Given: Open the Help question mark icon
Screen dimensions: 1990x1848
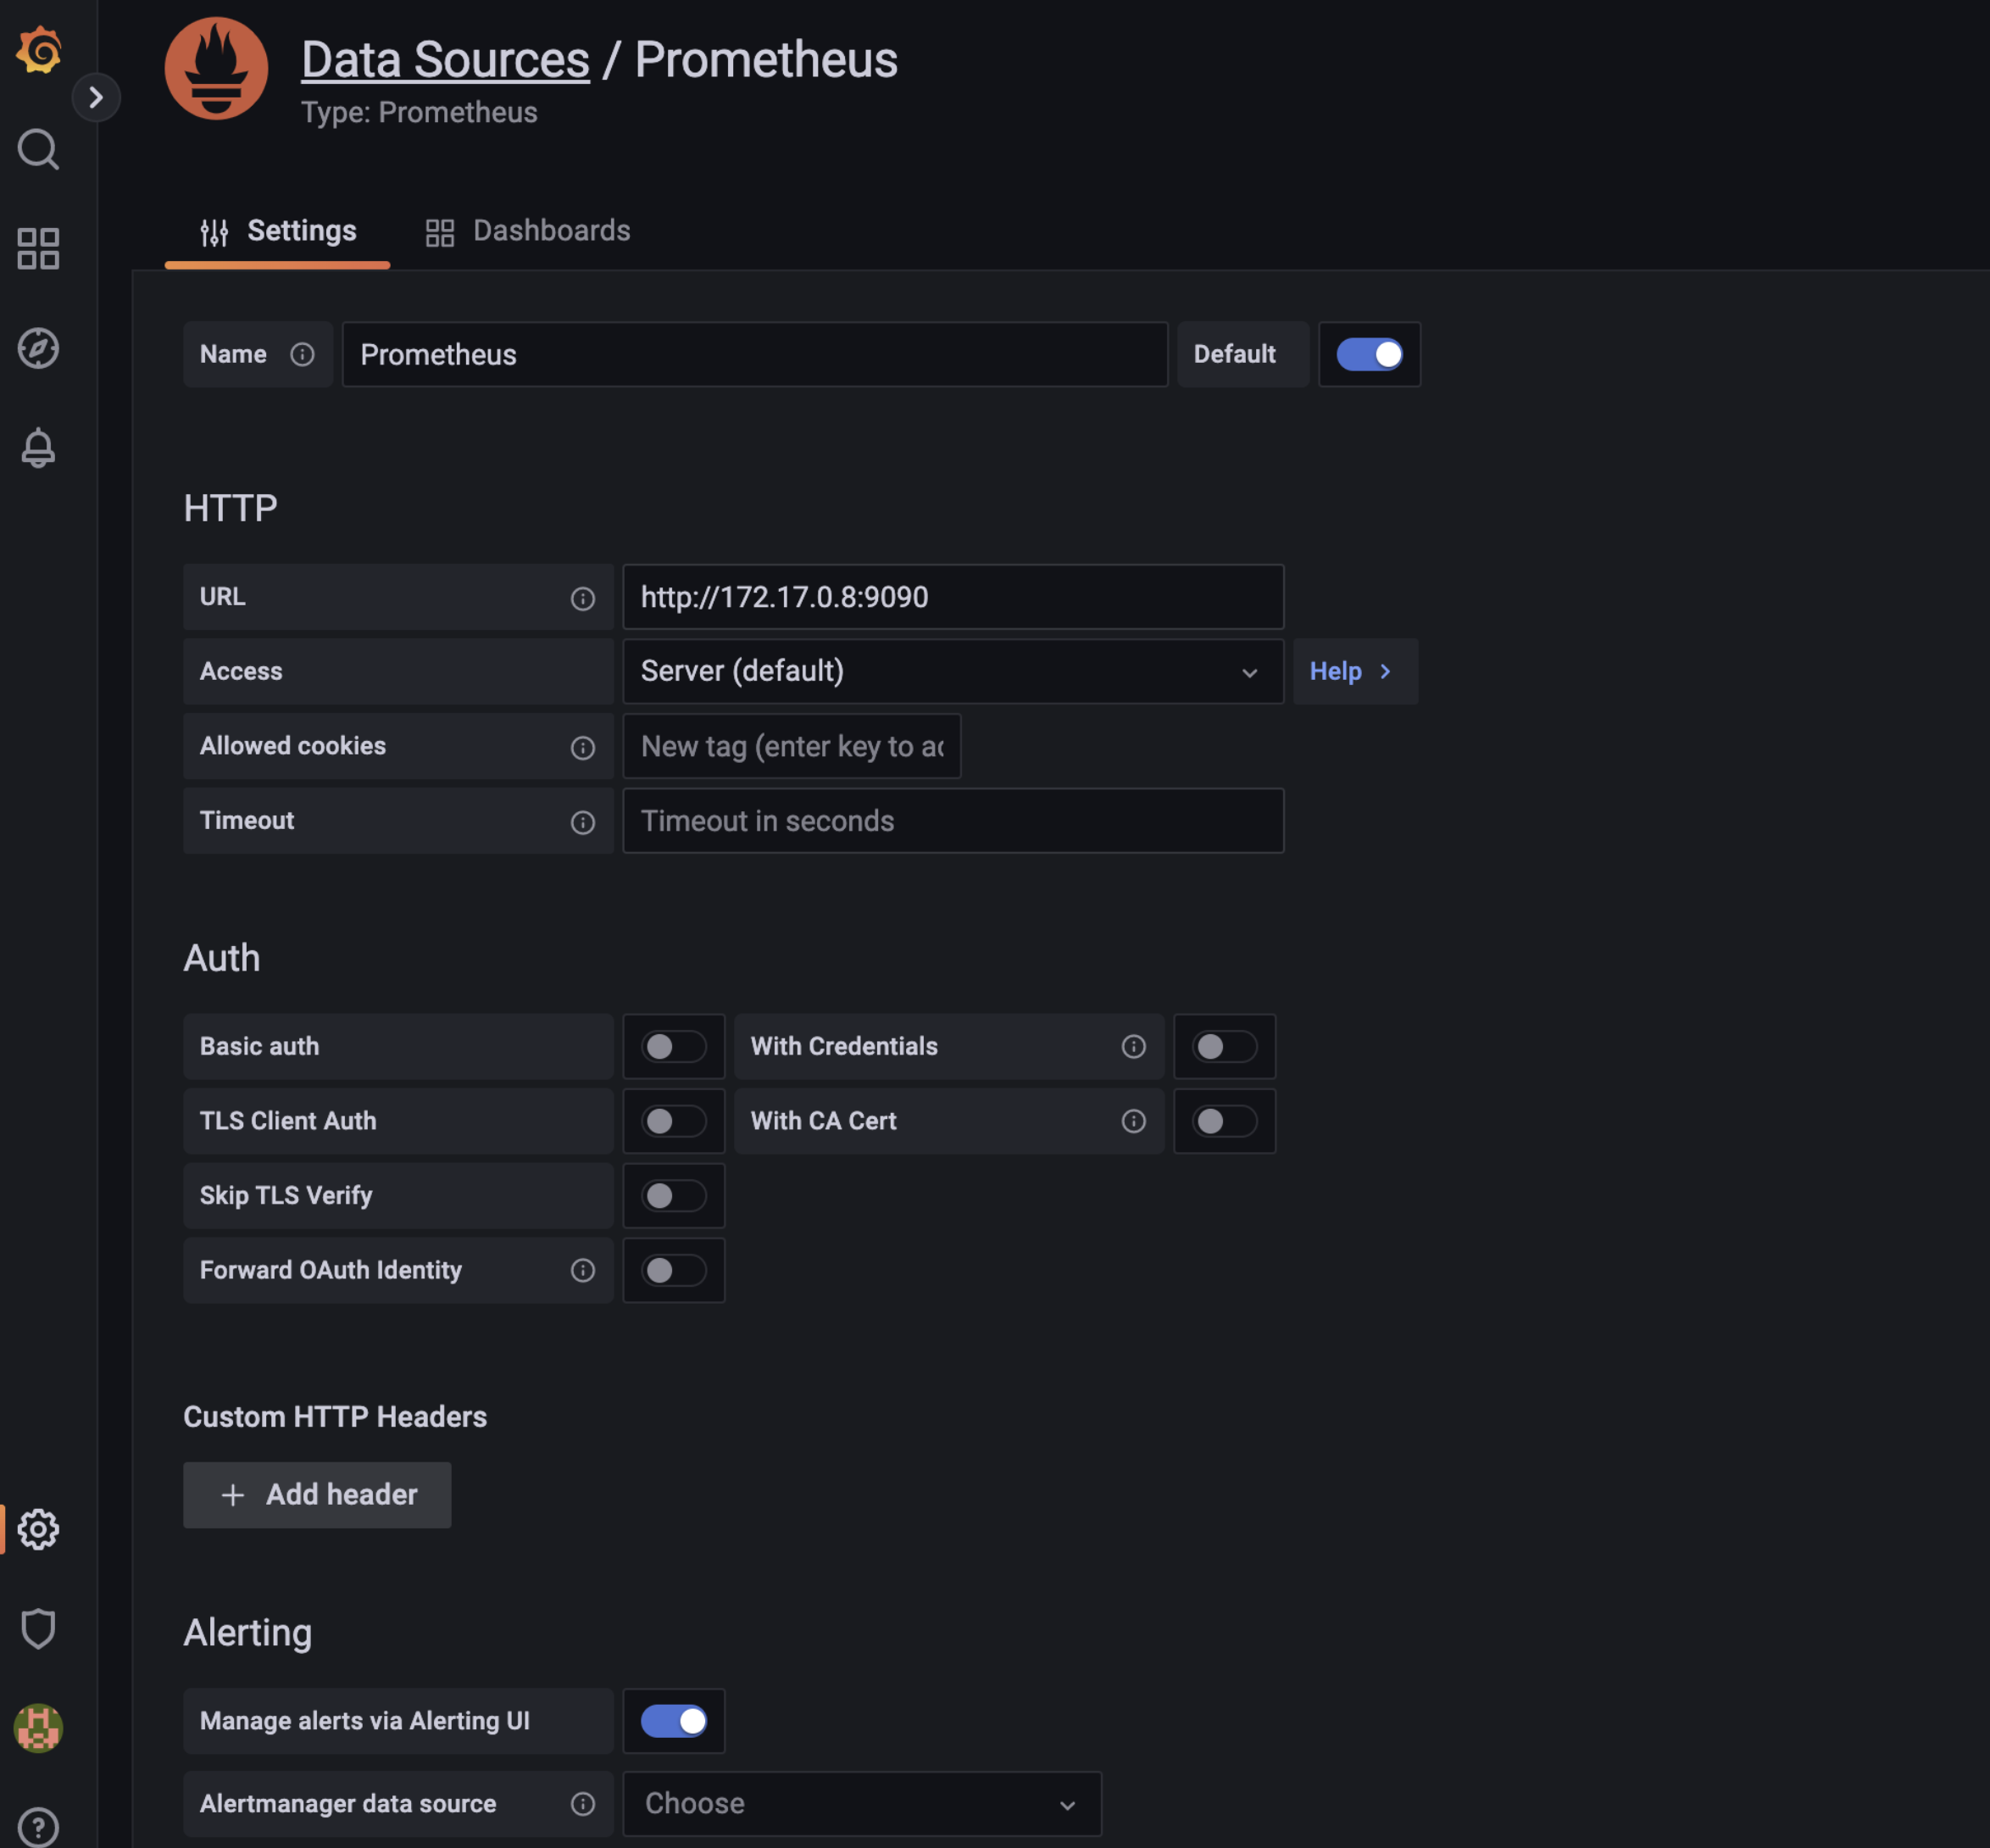Looking at the screenshot, I should coord(38,1826).
